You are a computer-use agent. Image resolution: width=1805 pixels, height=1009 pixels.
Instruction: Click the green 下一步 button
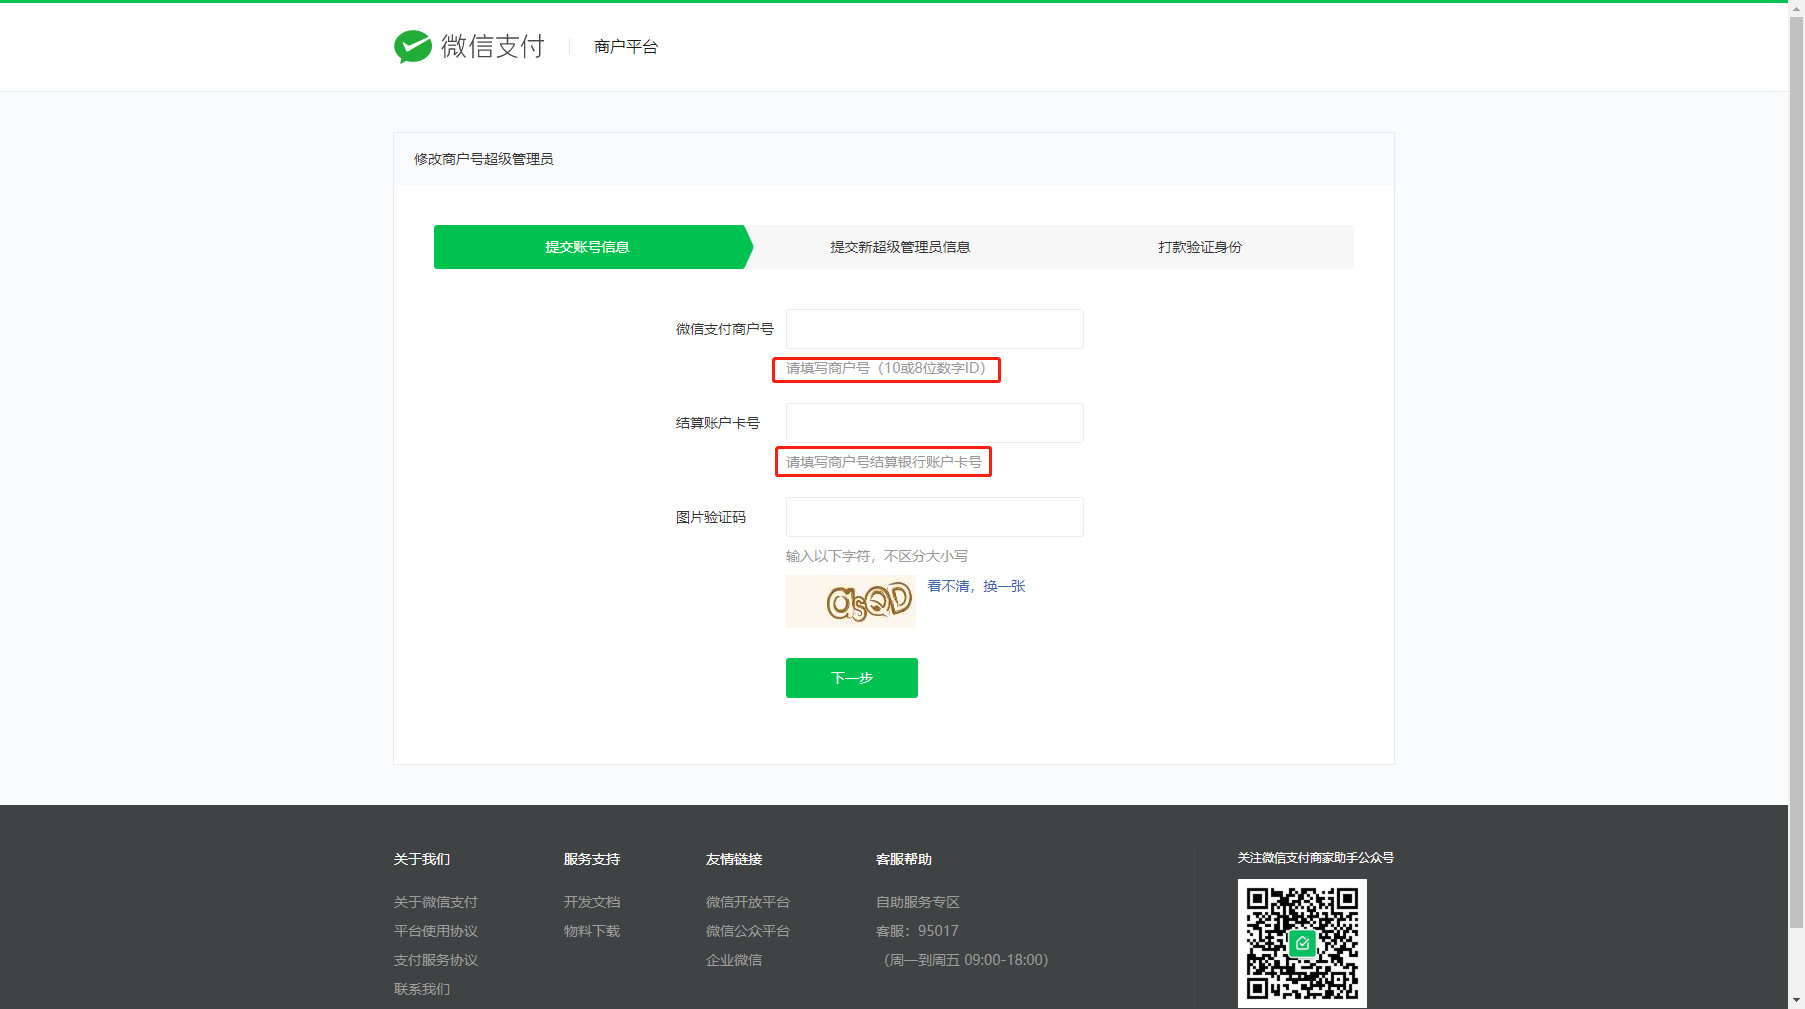point(852,678)
